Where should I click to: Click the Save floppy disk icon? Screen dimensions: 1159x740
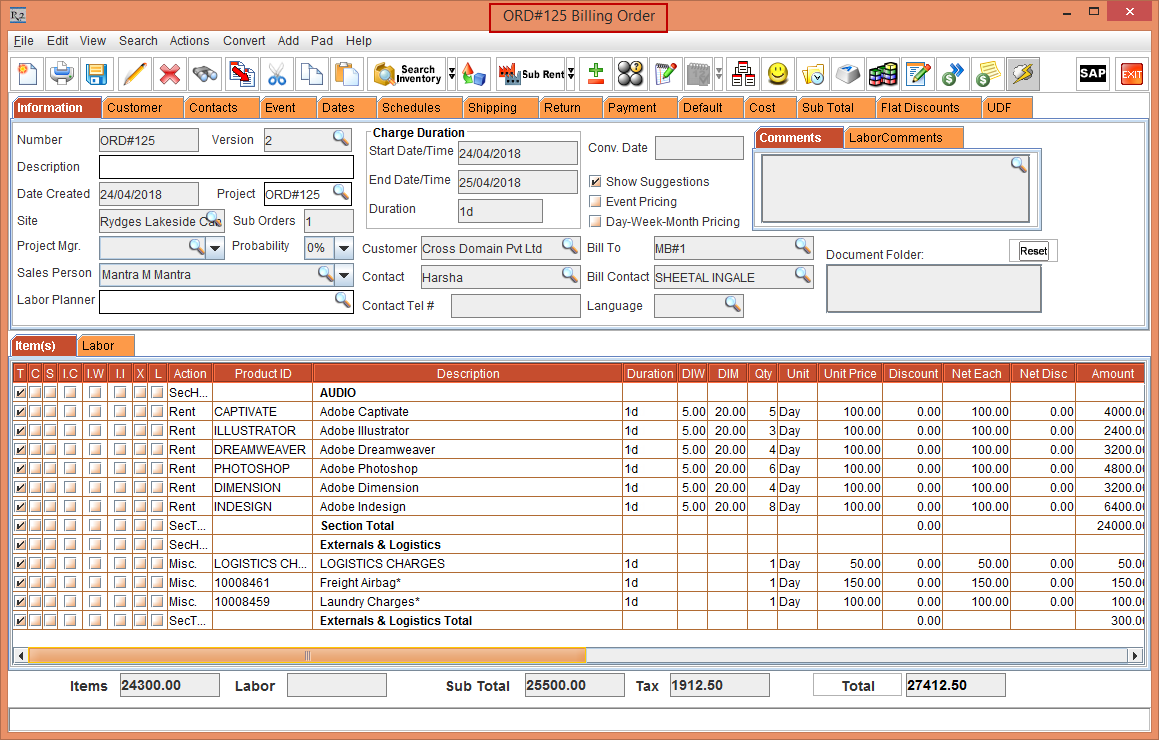(x=96, y=74)
